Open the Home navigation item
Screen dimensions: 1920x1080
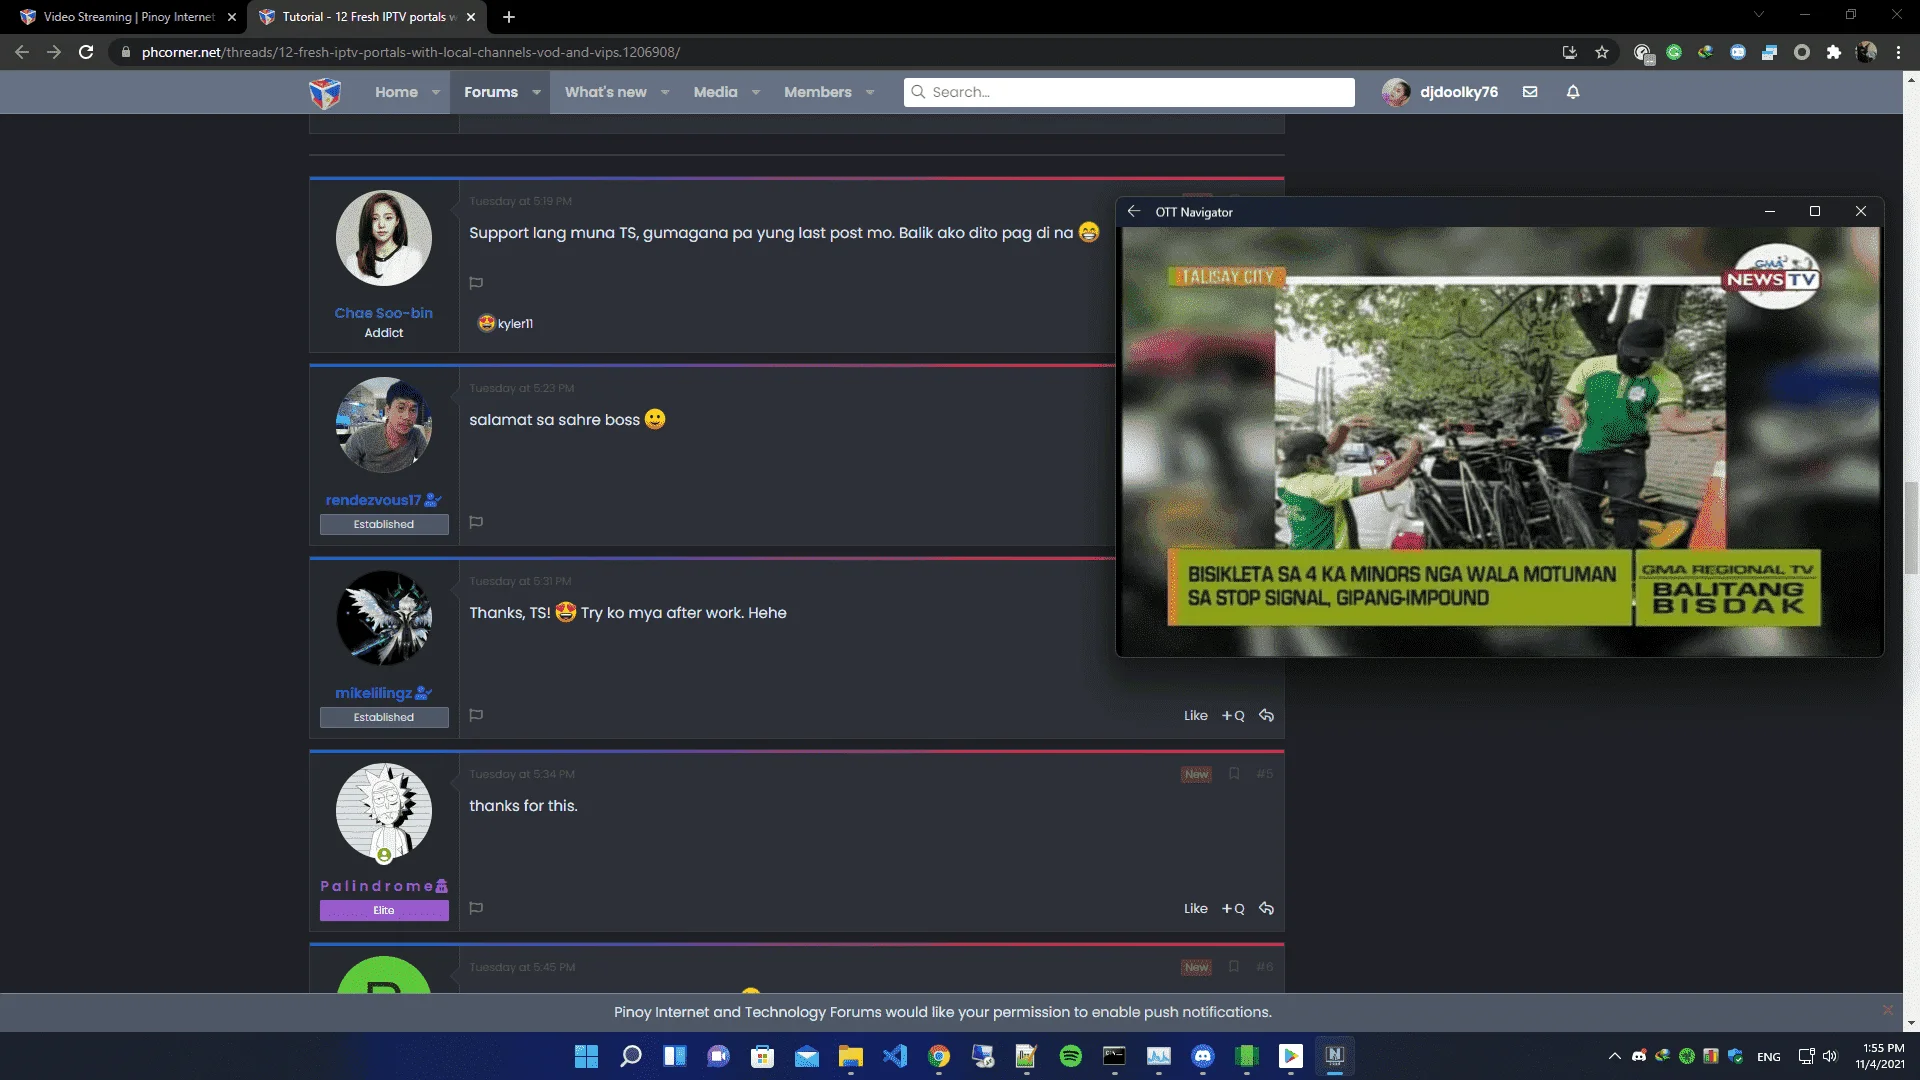(x=396, y=92)
